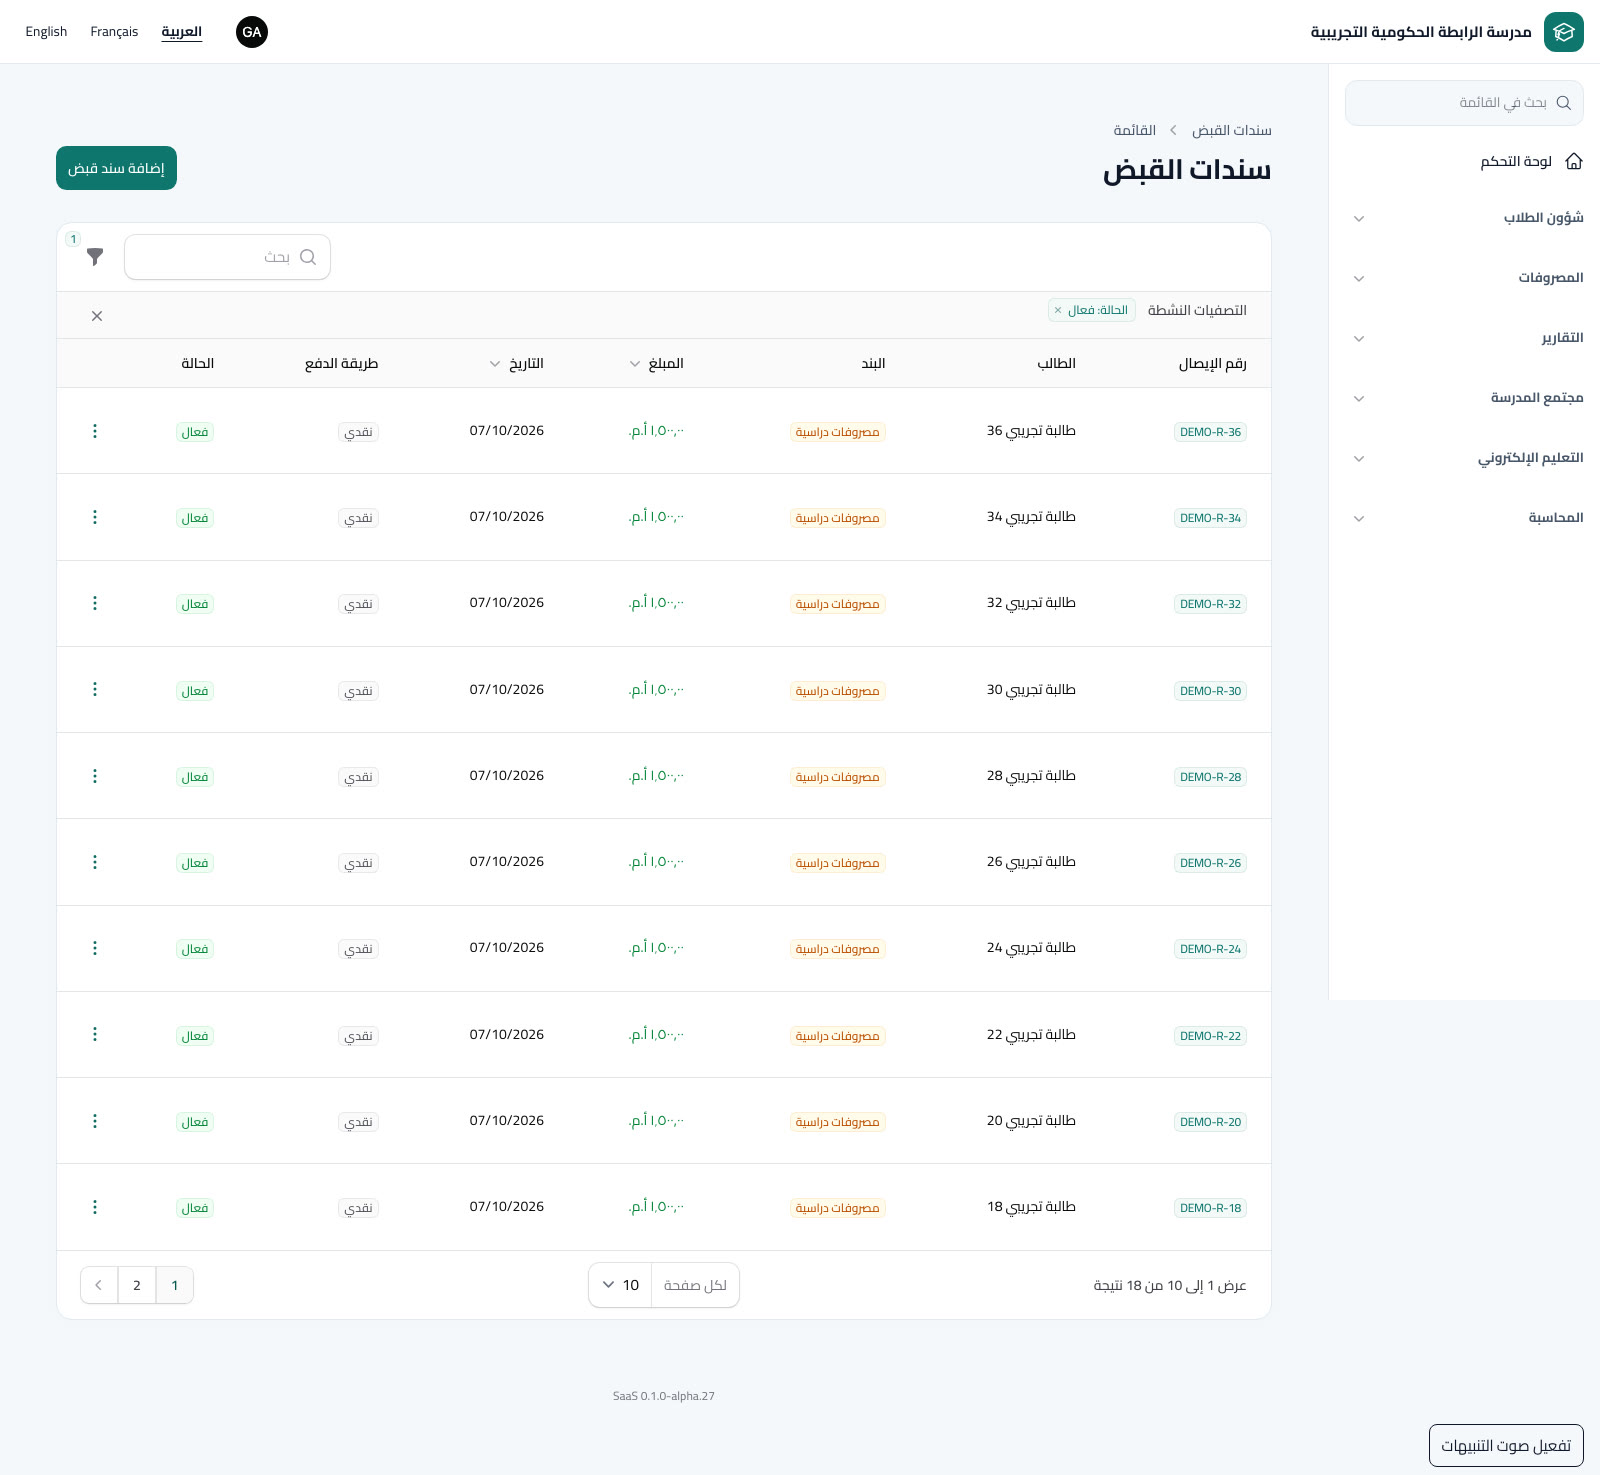Select العربية language option

[182, 32]
